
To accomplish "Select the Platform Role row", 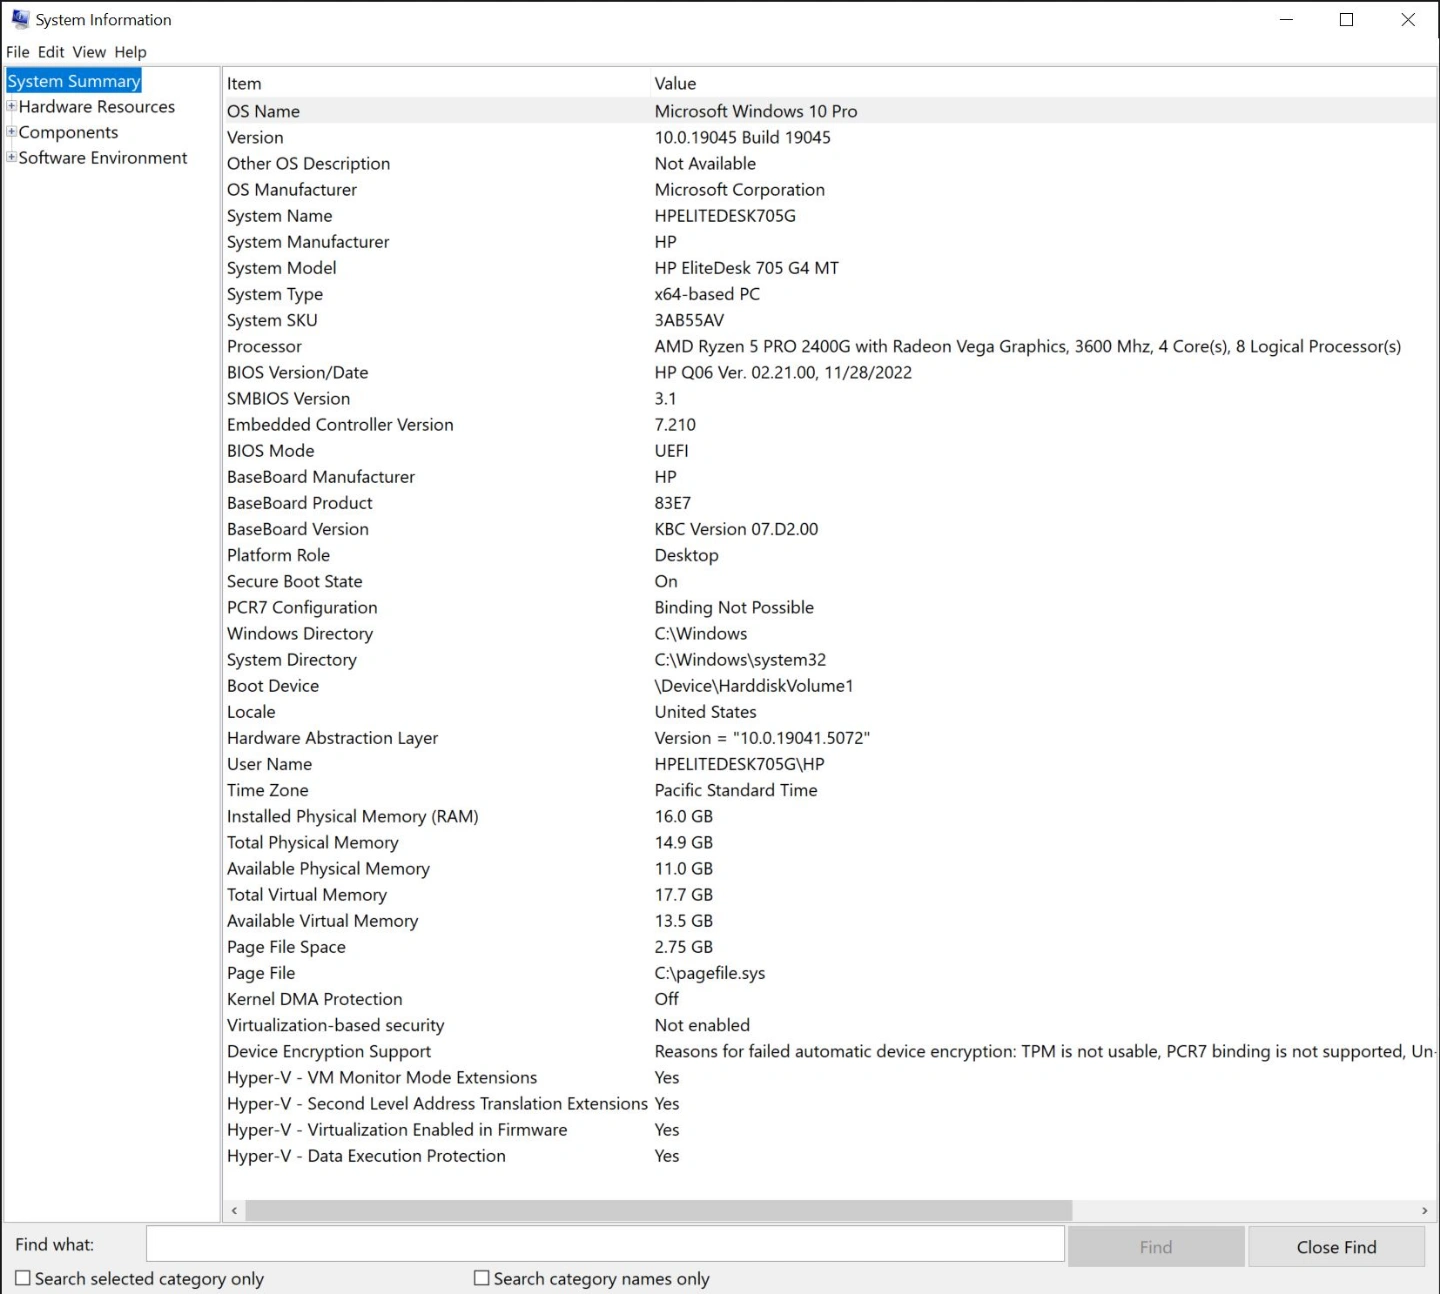I will coord(830,555).
